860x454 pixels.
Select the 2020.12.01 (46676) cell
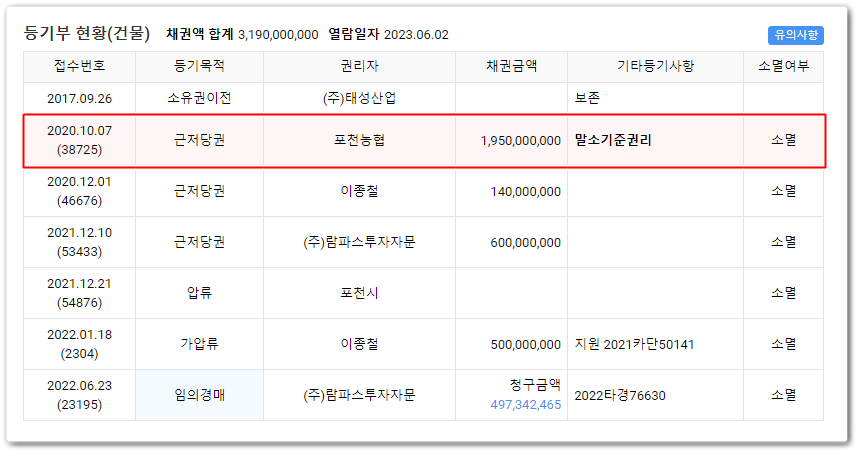tap(80, 191)
